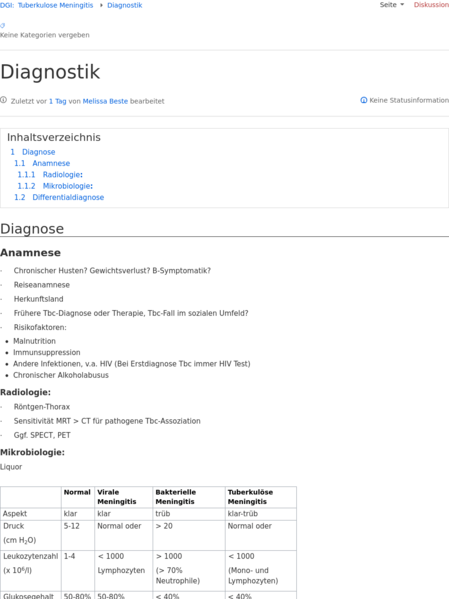Click the 'Andere Infektionen, v.a. HIV' bullet
Screen dimensions: 449x599
click(132, 364)
